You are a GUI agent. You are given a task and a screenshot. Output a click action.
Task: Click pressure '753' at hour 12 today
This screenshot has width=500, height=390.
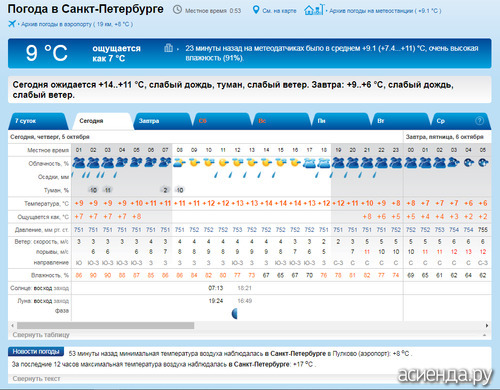237,230
